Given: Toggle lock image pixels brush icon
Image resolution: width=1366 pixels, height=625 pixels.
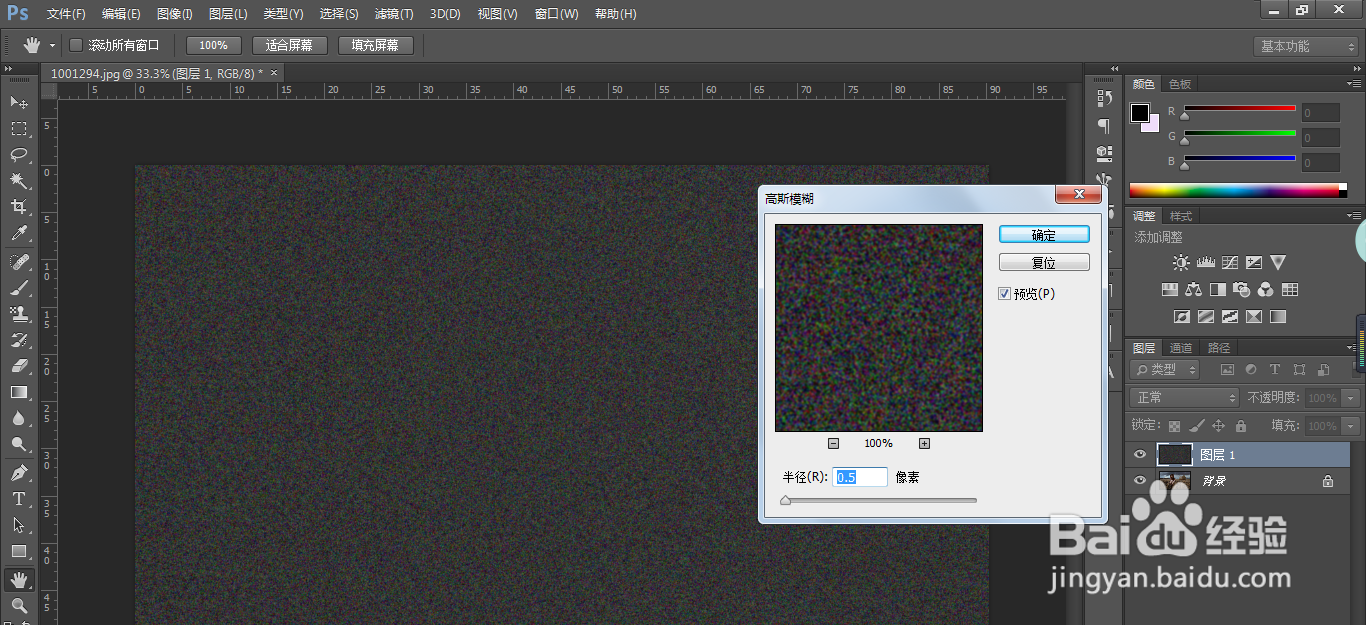Looking at the screenshot, I should [x=1197, y=426].
